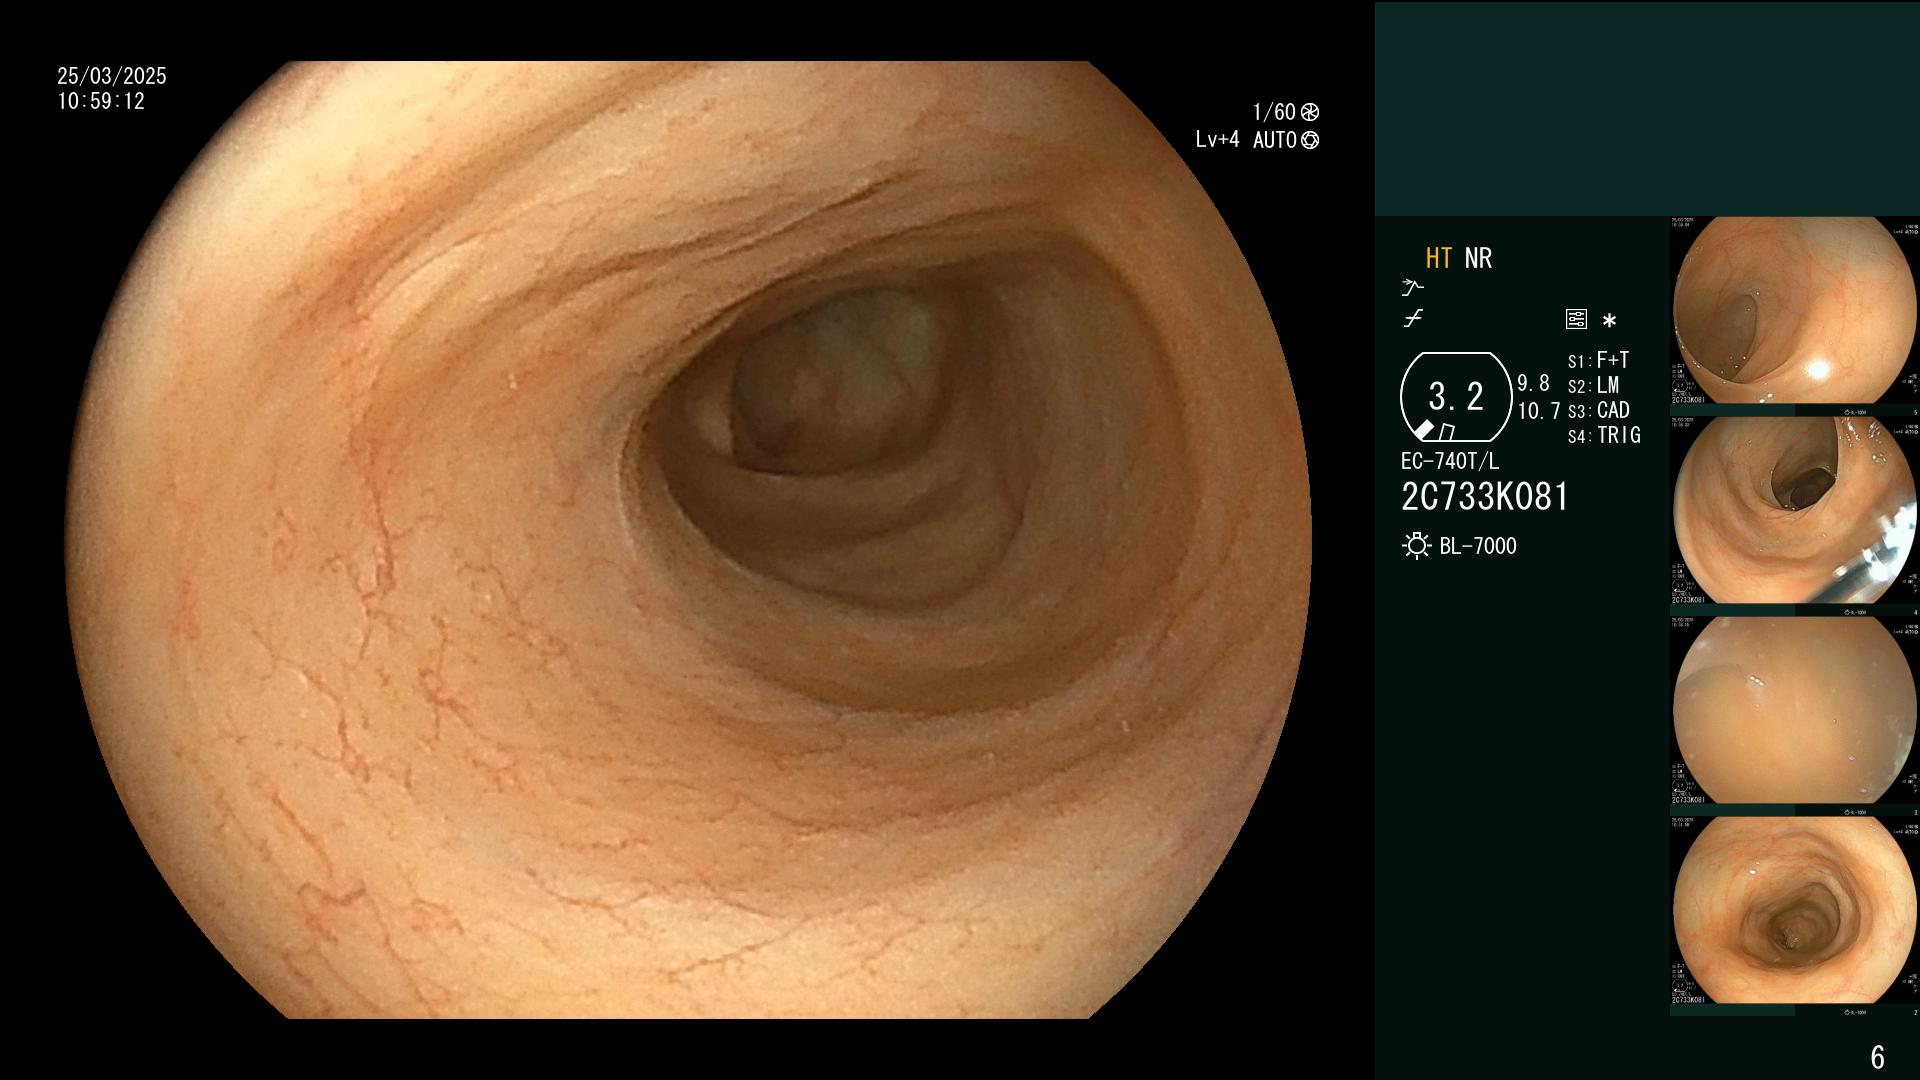Click the NR noise reduction indicator
The height and width of the screenshot is (1080, 1920).
pyautogui.click(x=1478, y=258)
